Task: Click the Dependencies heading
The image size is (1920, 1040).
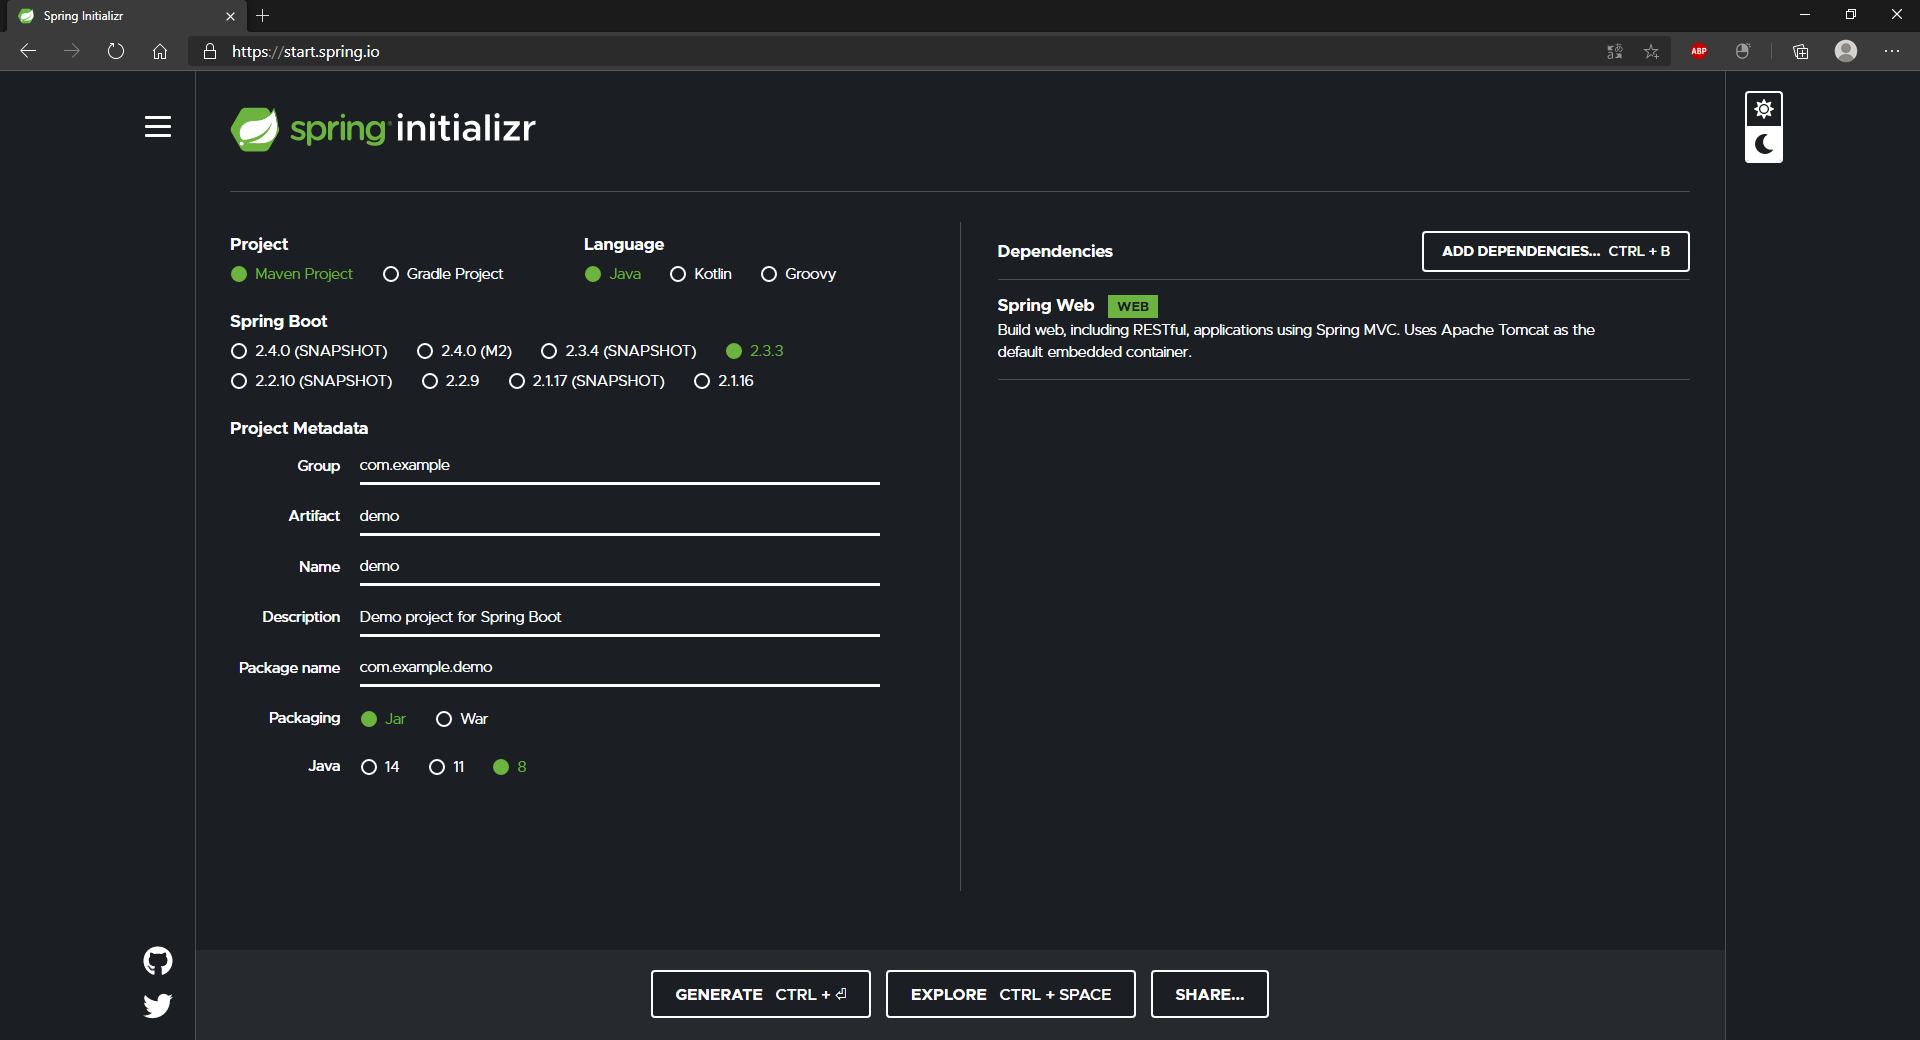Action: [x=1055, y=251]
